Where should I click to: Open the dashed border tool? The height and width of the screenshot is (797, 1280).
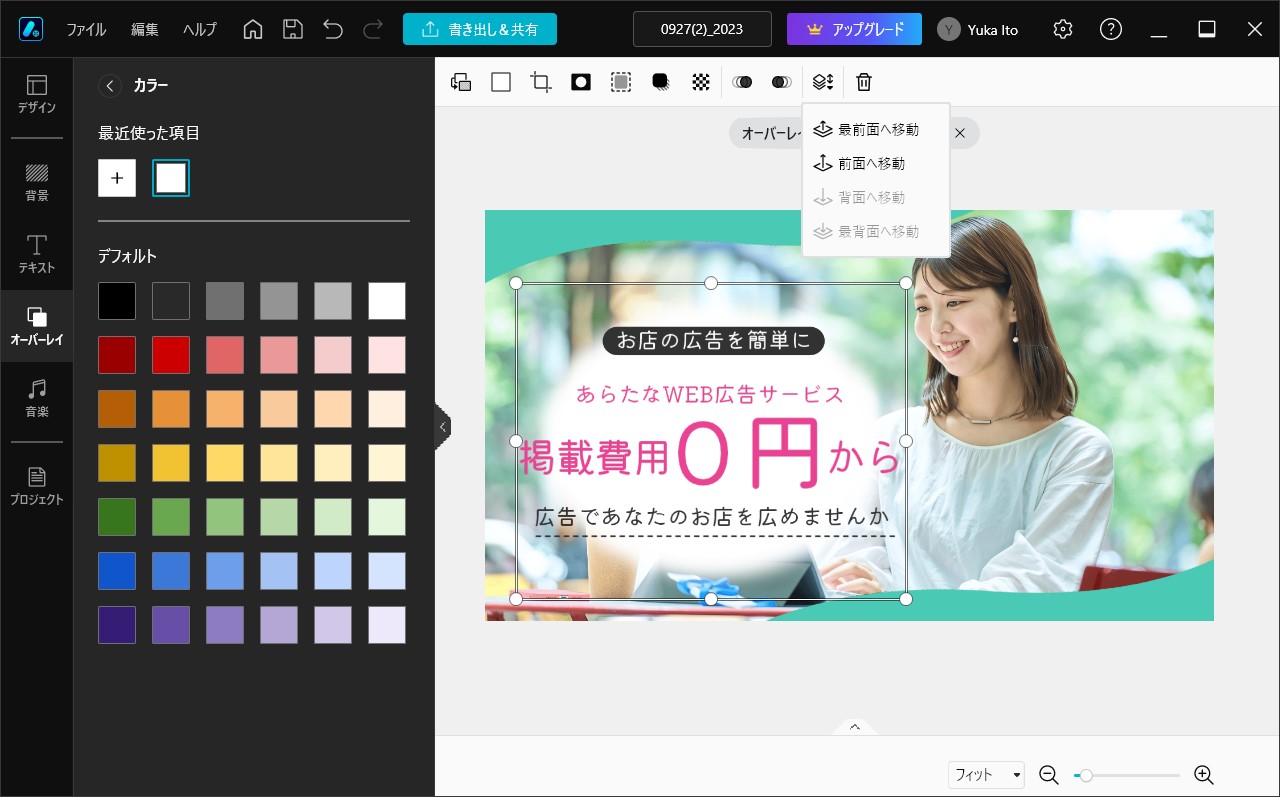[x=621, y=82]
